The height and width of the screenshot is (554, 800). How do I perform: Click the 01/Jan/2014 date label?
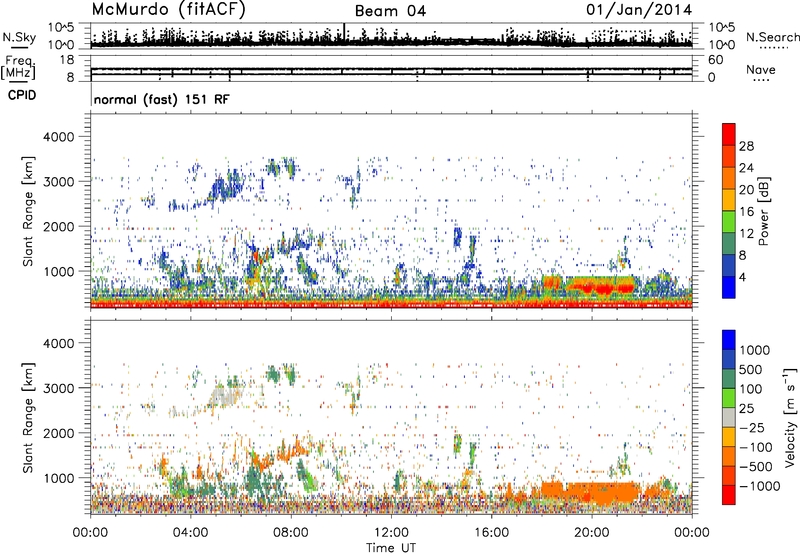639,10
